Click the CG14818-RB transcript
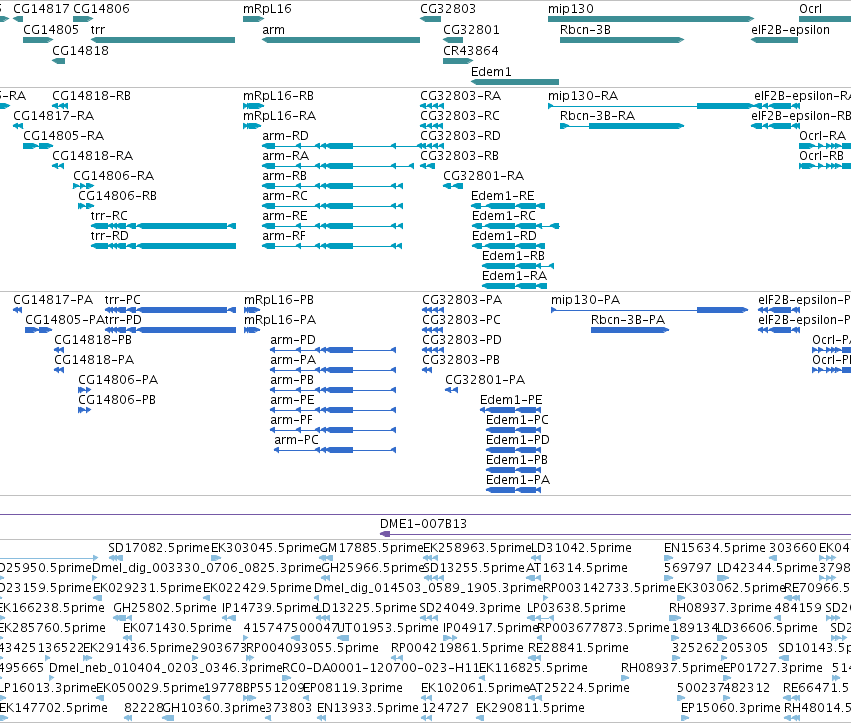Image resolution: width=851 pixels, height=723 pixels. click(x=60, y=106)
